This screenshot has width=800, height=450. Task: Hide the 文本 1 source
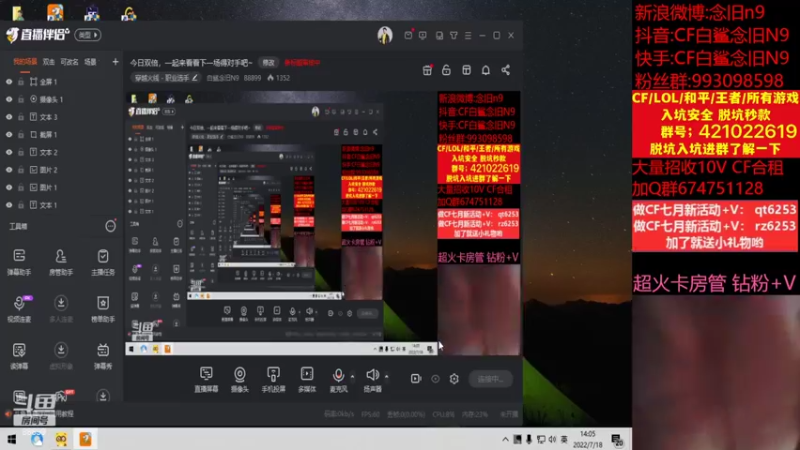(x=9, y=205)
